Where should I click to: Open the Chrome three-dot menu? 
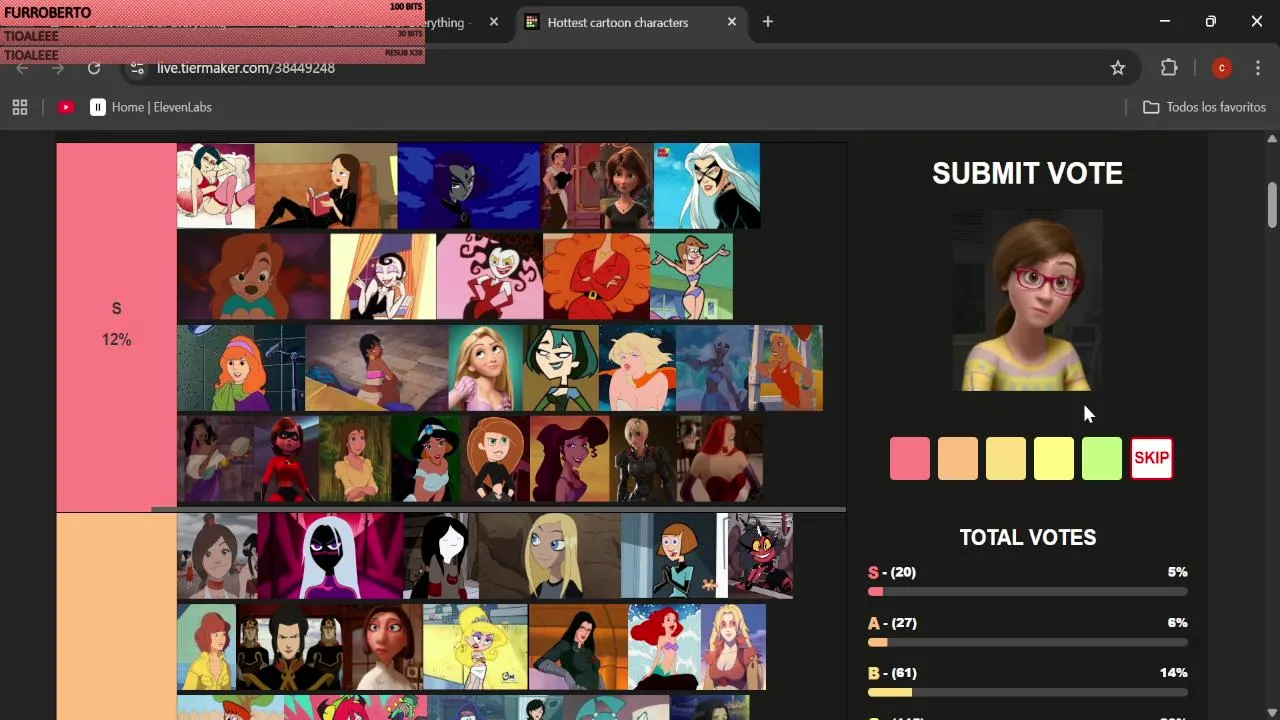pyautogui.click(x=1258, y=68)
